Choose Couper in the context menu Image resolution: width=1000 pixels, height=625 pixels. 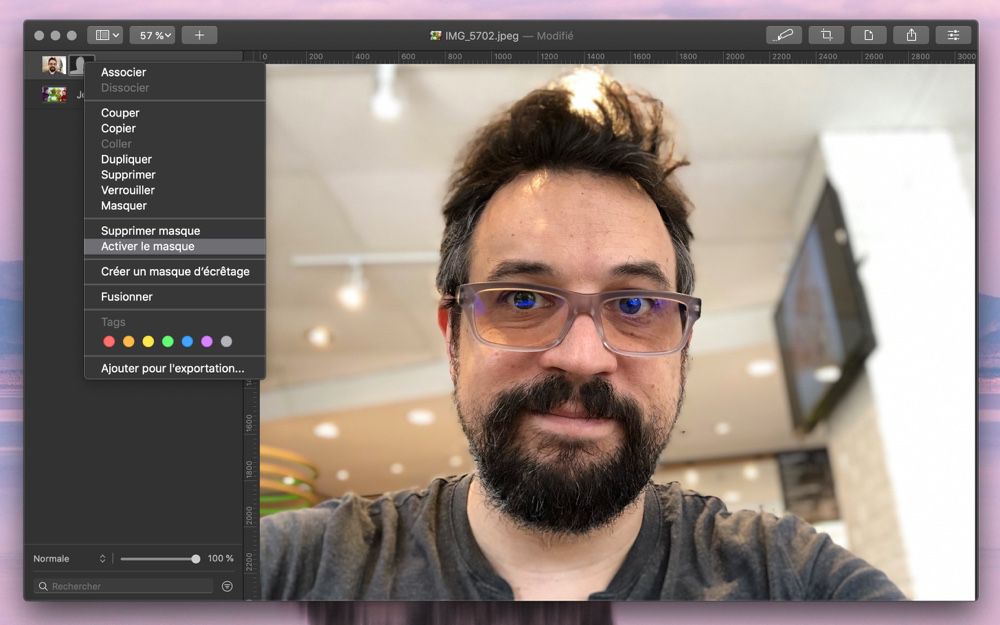coord(175,113)
